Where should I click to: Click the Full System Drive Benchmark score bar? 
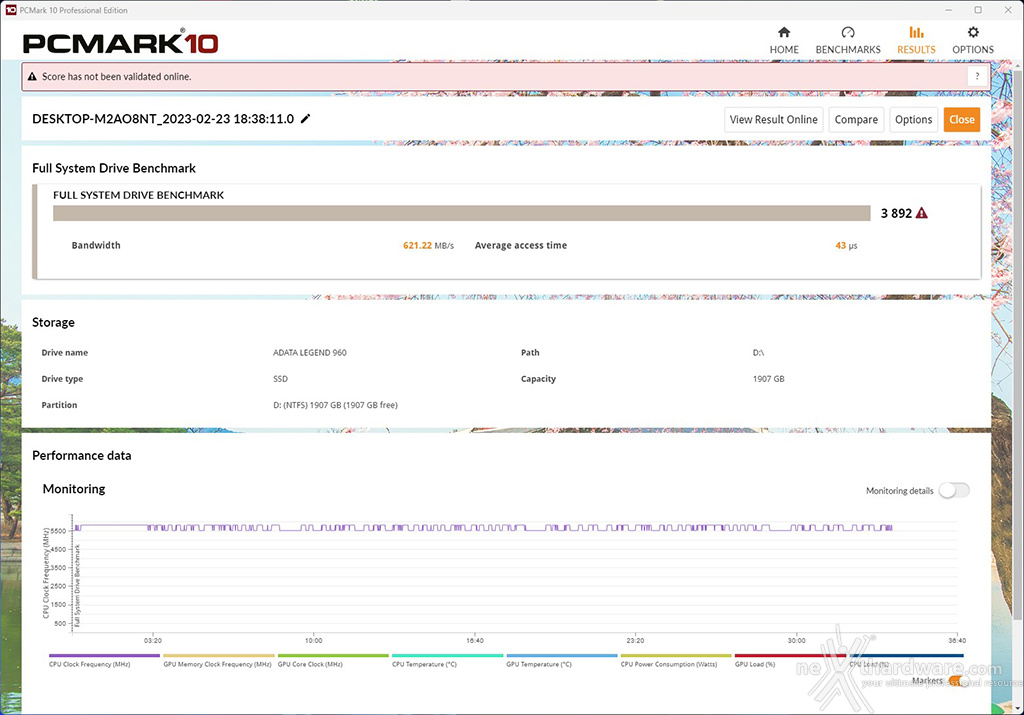click(x=462, y=213)
